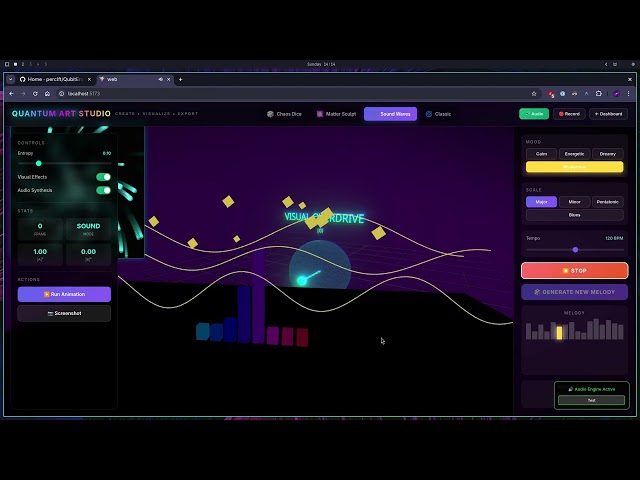Screen dimensions: 640x480
Task: Set mood to Energetic
Action: [x=574, y=154]
